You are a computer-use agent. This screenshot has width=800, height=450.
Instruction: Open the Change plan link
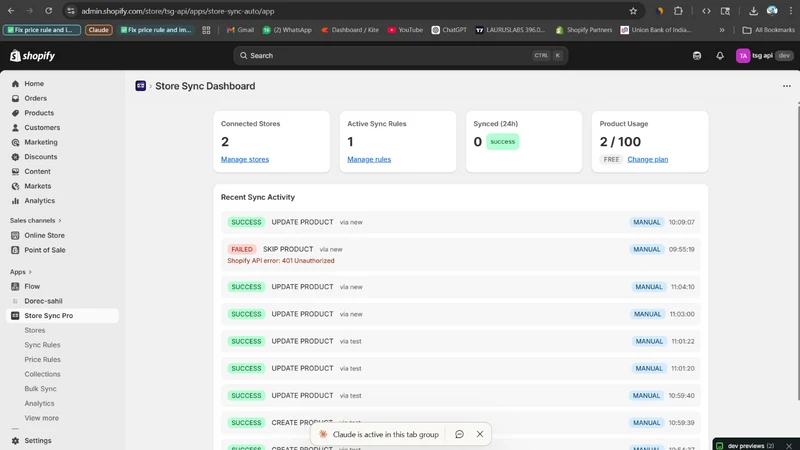pyautogui.click(x=647, y=159)
